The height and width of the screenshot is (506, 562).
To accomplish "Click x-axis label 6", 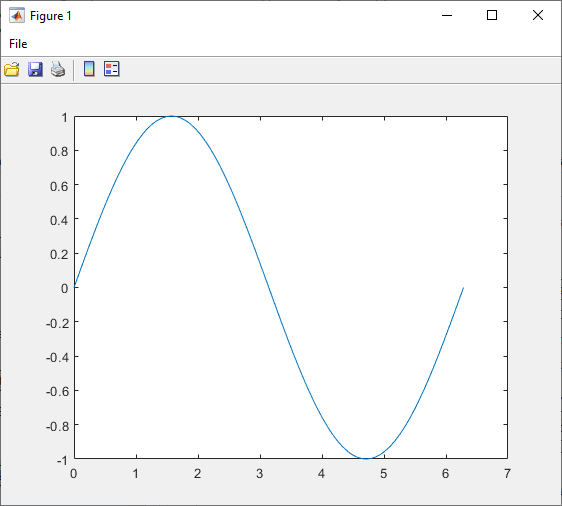I will pos(446,474).
